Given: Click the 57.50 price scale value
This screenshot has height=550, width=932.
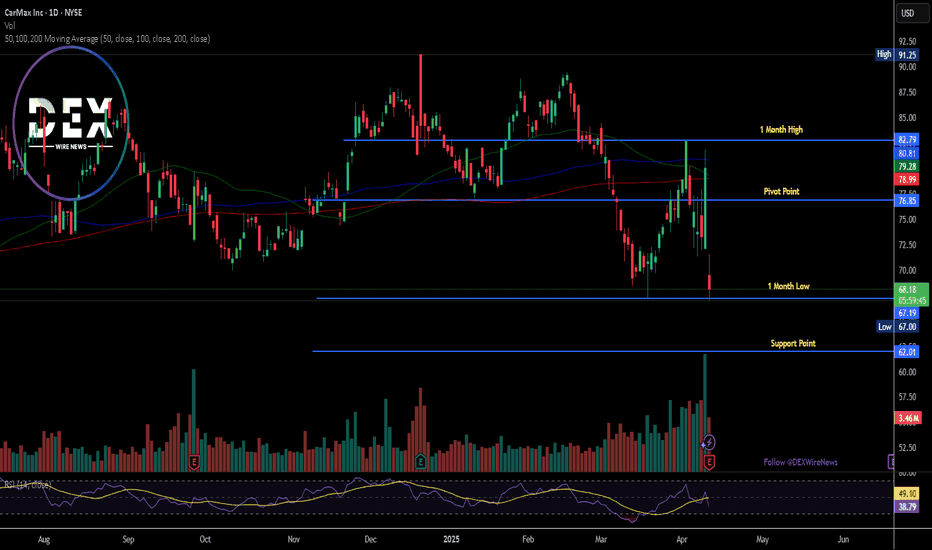Looking at the screenshot, I should point(907,397).
